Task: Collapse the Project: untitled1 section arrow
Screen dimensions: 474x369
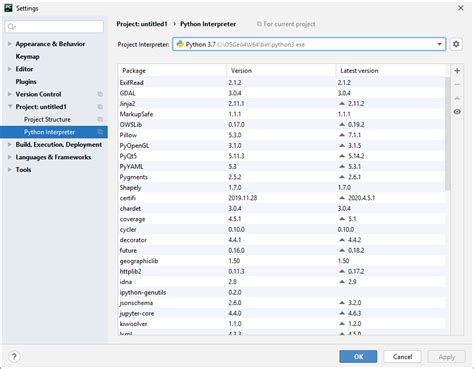Action: (10, 107)
